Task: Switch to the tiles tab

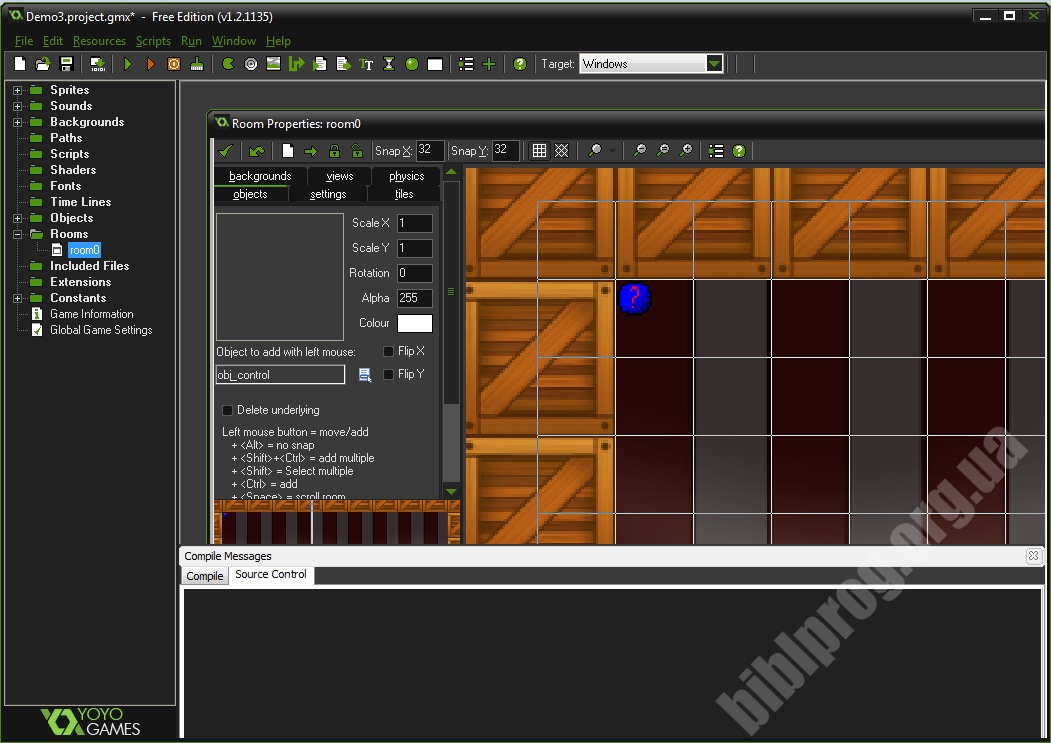Action: [404, 194]
